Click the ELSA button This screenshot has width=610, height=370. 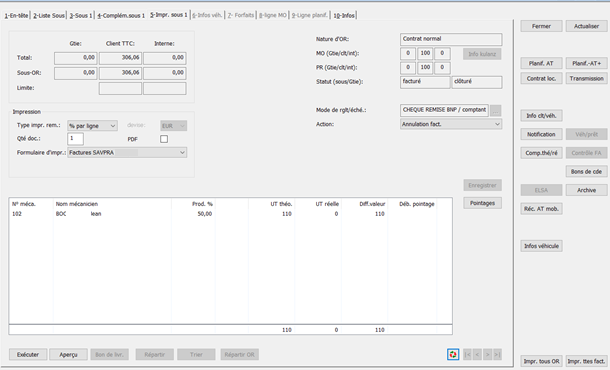pos(541,190)
